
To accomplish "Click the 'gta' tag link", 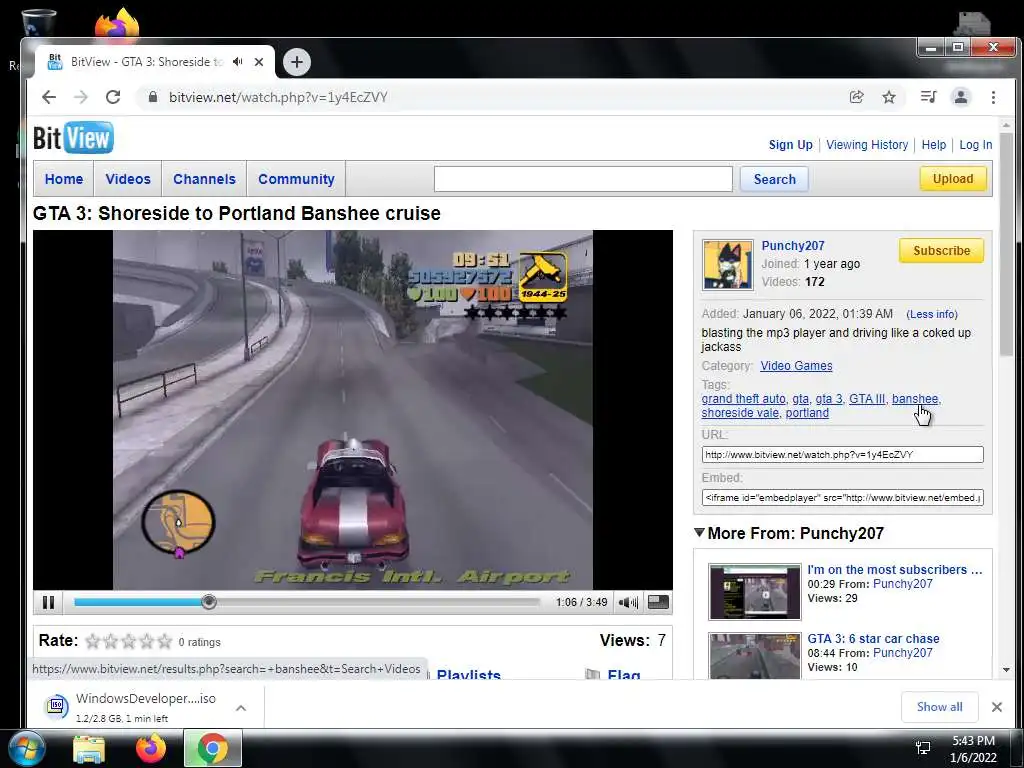I will 801,399.
